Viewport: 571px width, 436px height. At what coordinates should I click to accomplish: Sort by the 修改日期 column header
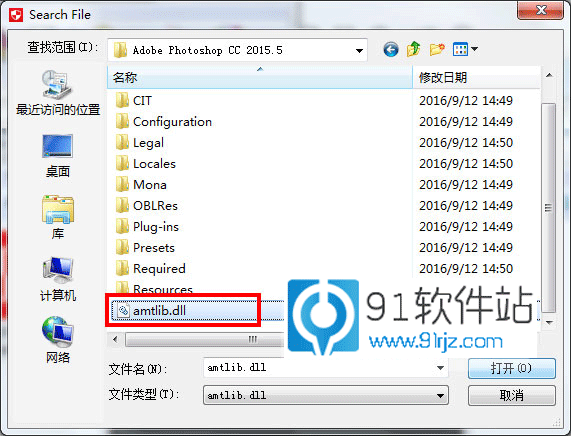476,77
